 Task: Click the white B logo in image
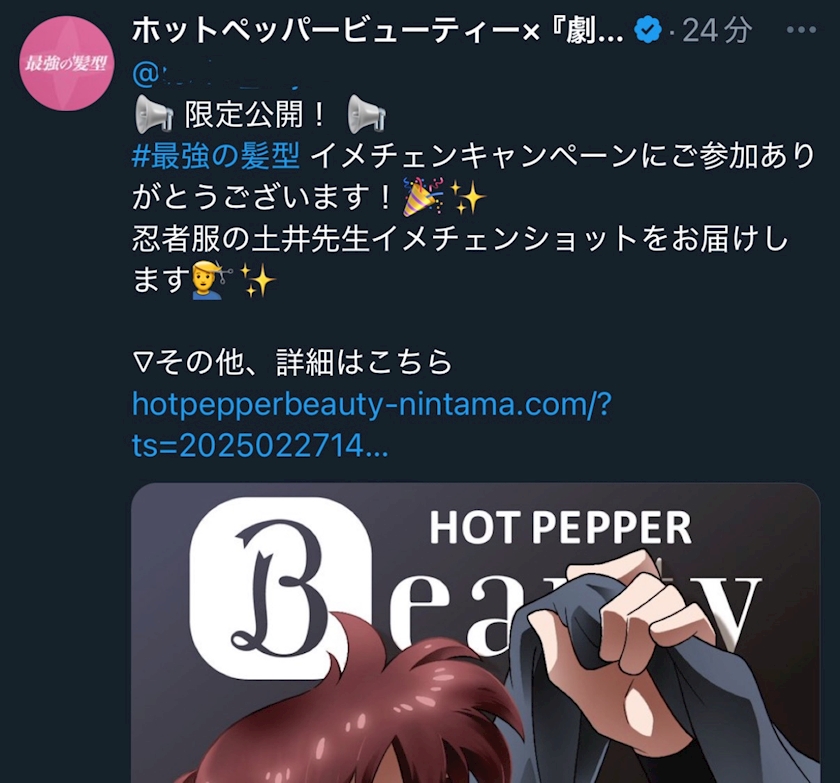(x=281, y=588)
